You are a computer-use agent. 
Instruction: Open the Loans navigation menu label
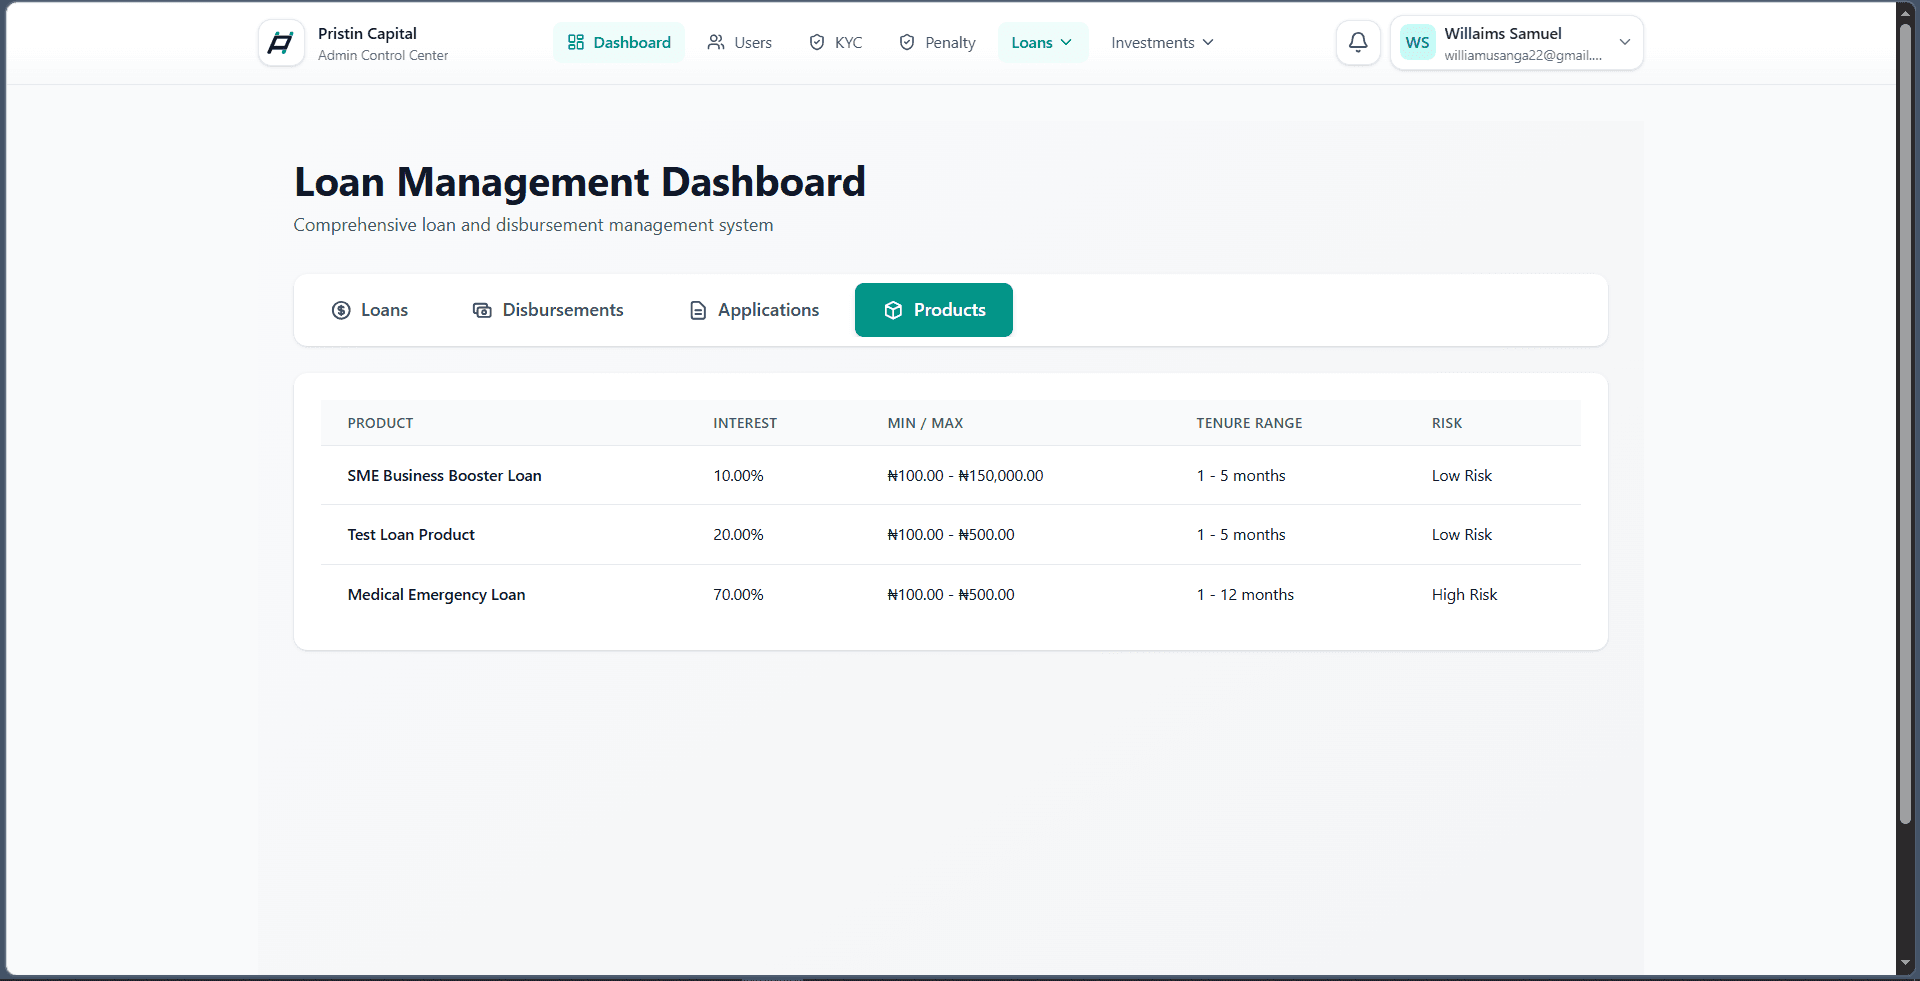tap(1031, 42)
